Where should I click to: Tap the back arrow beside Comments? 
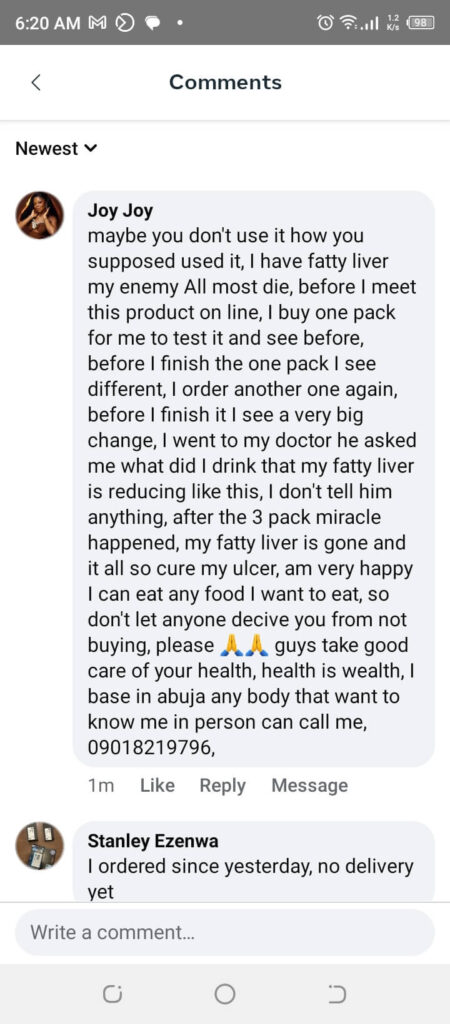(x=36, y=82)
